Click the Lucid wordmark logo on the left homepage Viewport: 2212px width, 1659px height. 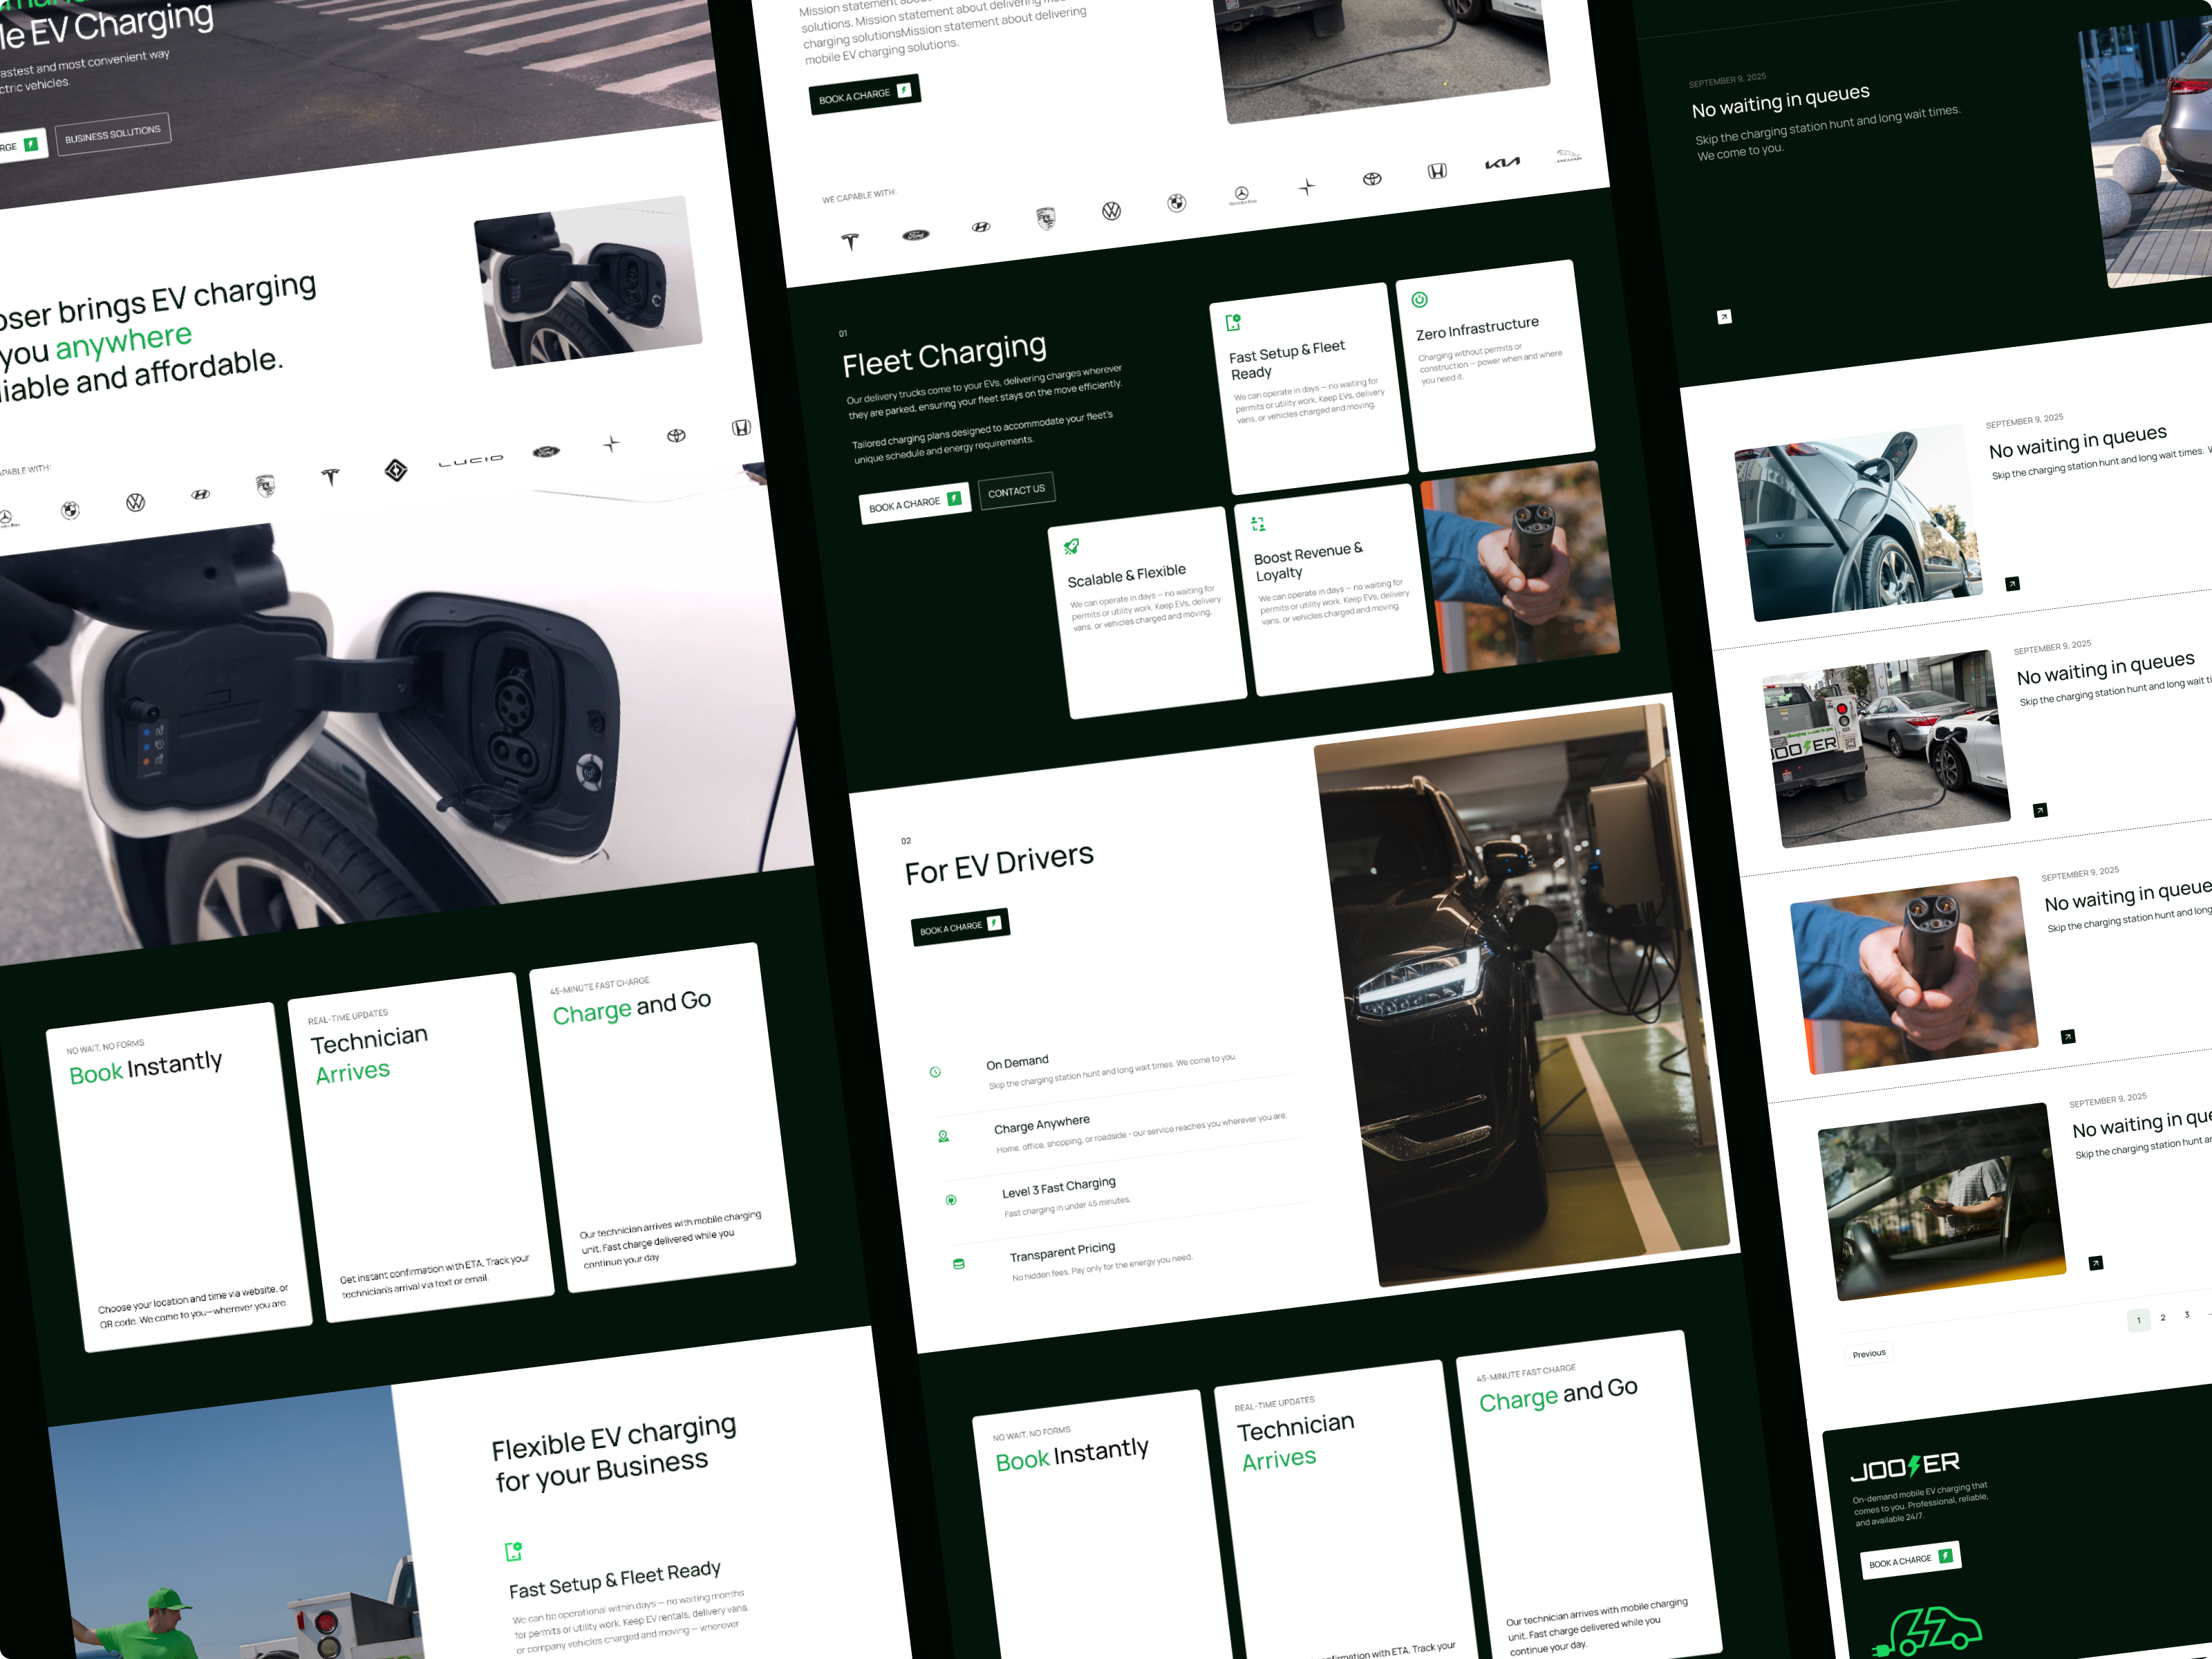[470, 460]
